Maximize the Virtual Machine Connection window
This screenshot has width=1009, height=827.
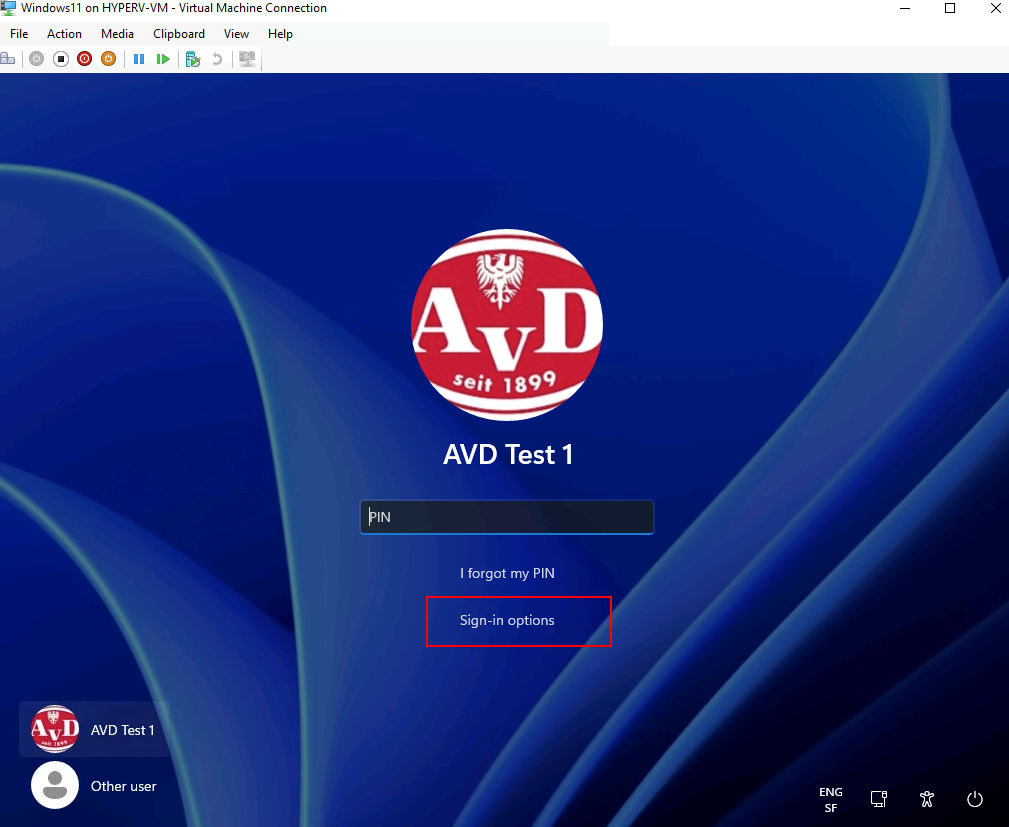[x=950, y=8]
